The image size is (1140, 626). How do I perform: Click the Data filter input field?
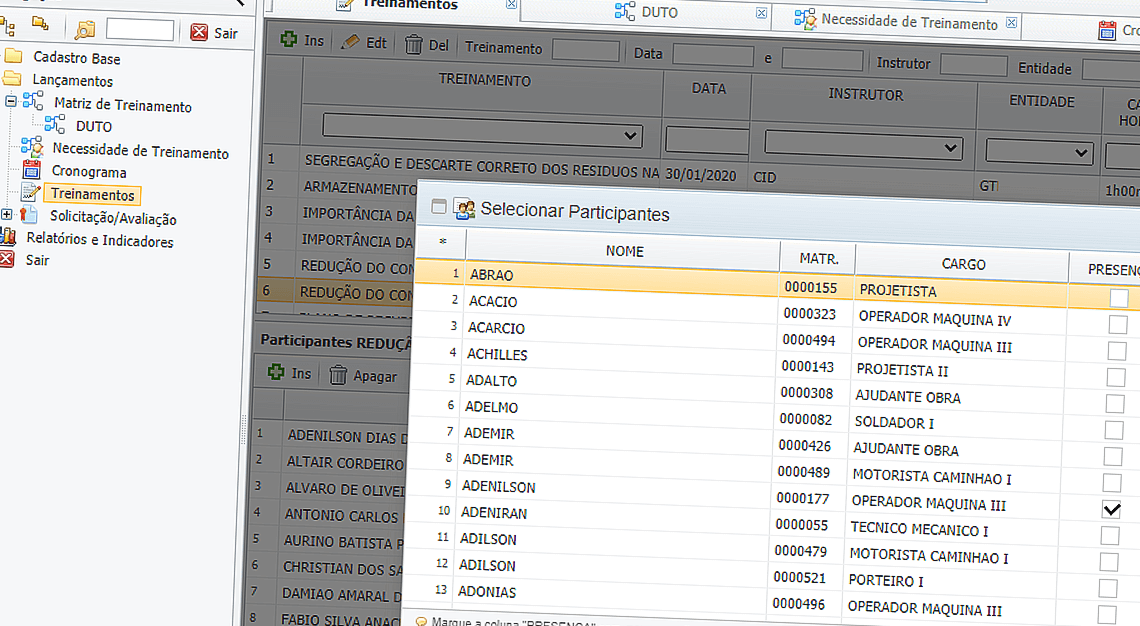[712, 55]
